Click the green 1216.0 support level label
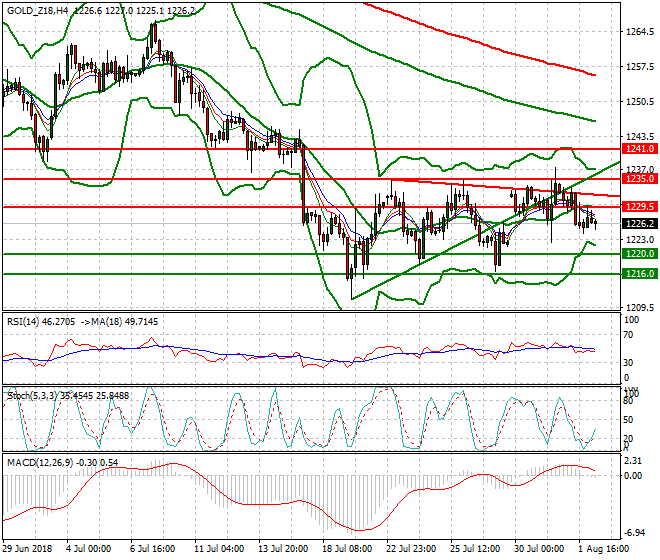The width and height of the screenshot is (660, 560). coord(639,274)
